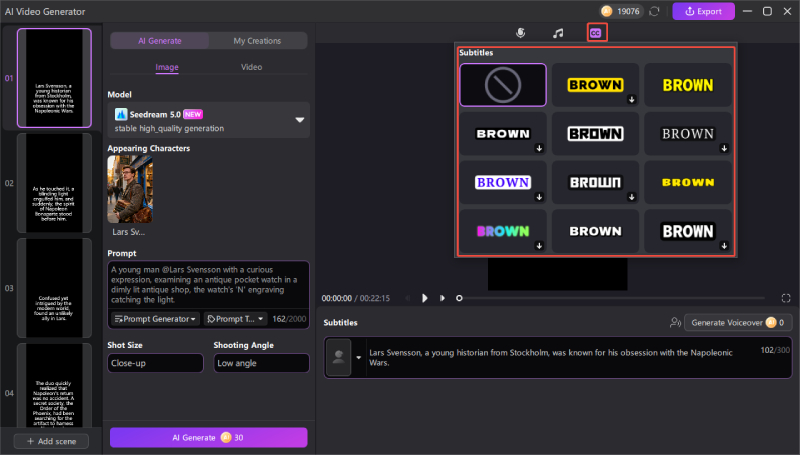Select the purple serif BROWN subtitle style
The height and width of the screenshot is (455, 800).
point(503,182)
